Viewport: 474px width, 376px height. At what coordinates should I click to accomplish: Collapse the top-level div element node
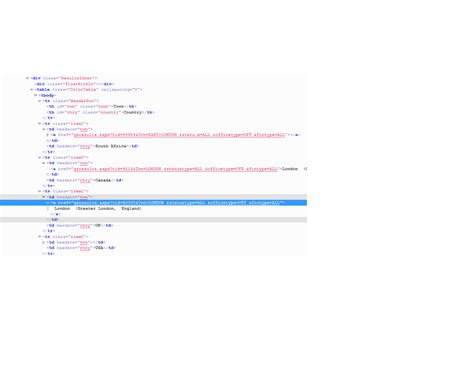27,78
